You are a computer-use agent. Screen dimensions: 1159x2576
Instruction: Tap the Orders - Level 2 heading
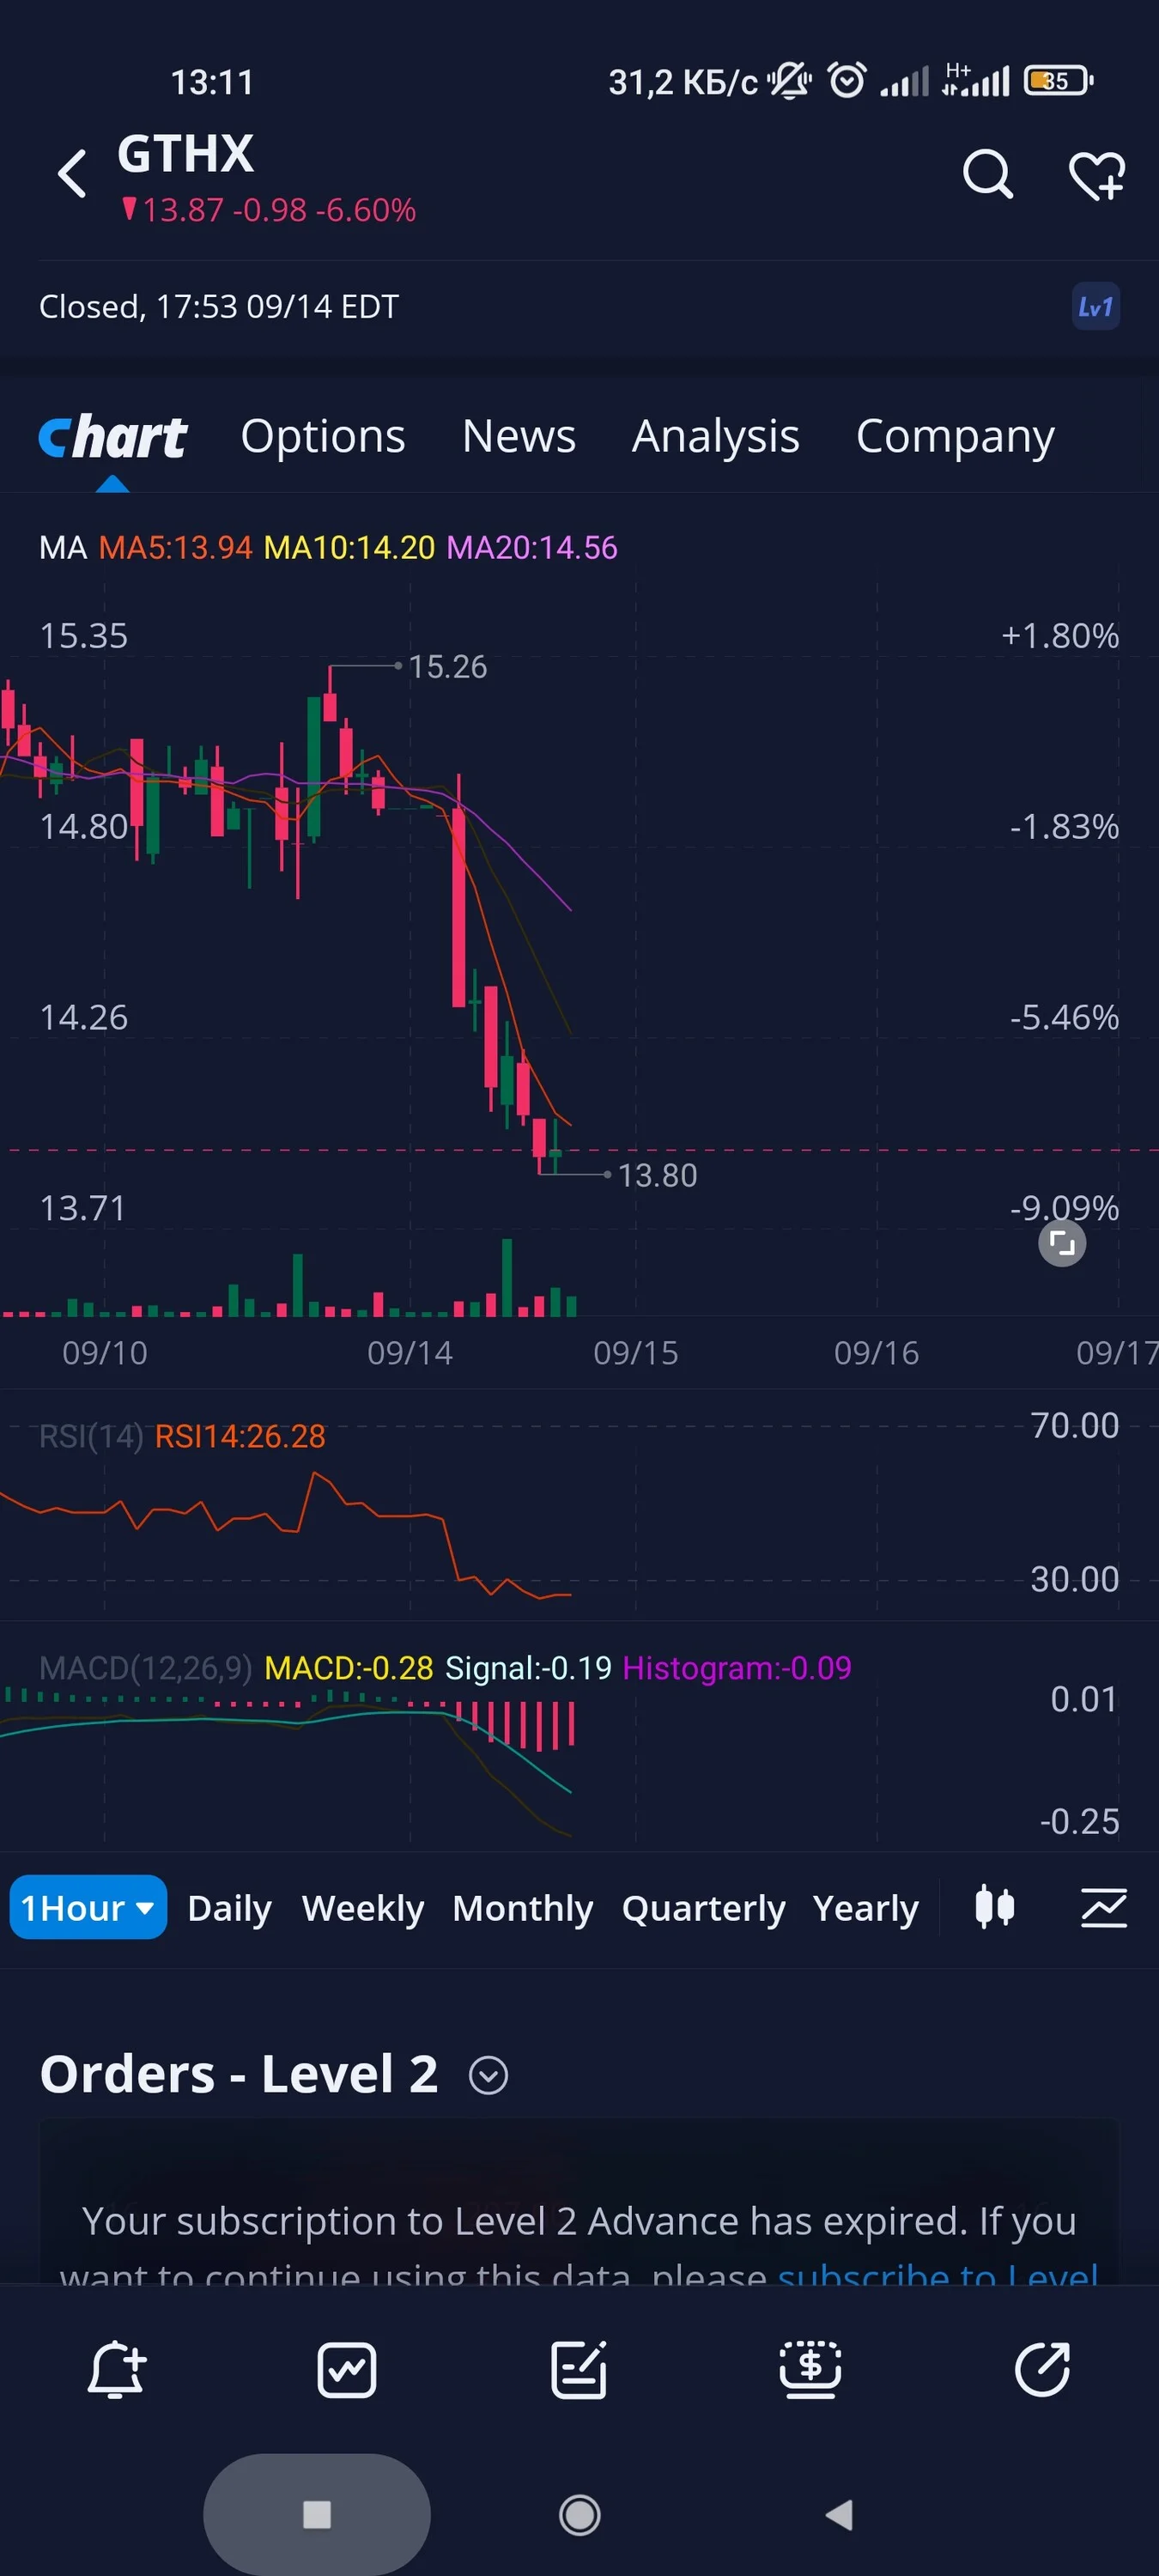click(x=239, y=2074)
